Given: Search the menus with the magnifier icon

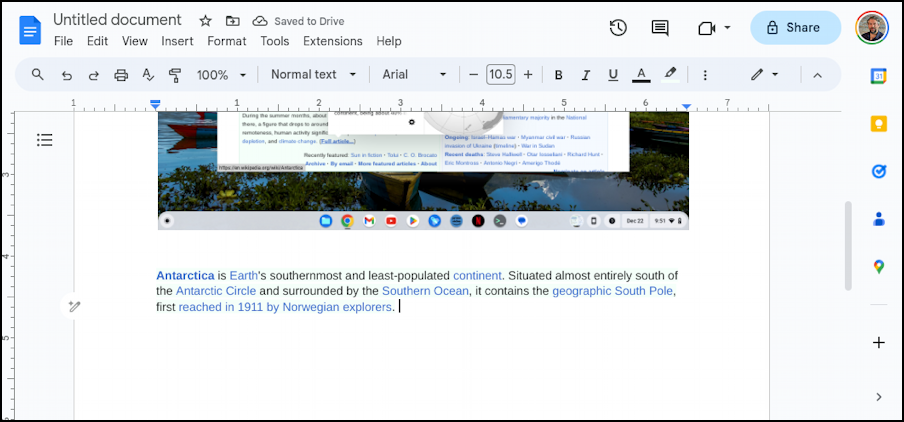Looking at the screenshot, I should click(x=37, y=74).
